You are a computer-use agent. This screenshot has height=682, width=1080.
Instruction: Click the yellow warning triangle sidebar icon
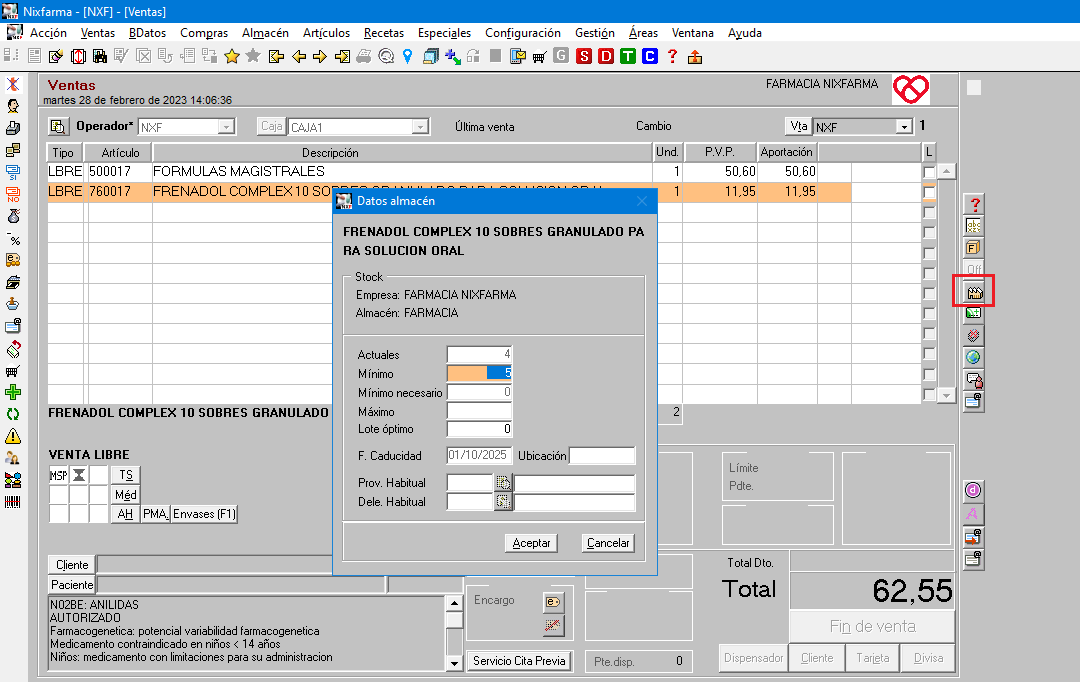(x=13, y=437)
